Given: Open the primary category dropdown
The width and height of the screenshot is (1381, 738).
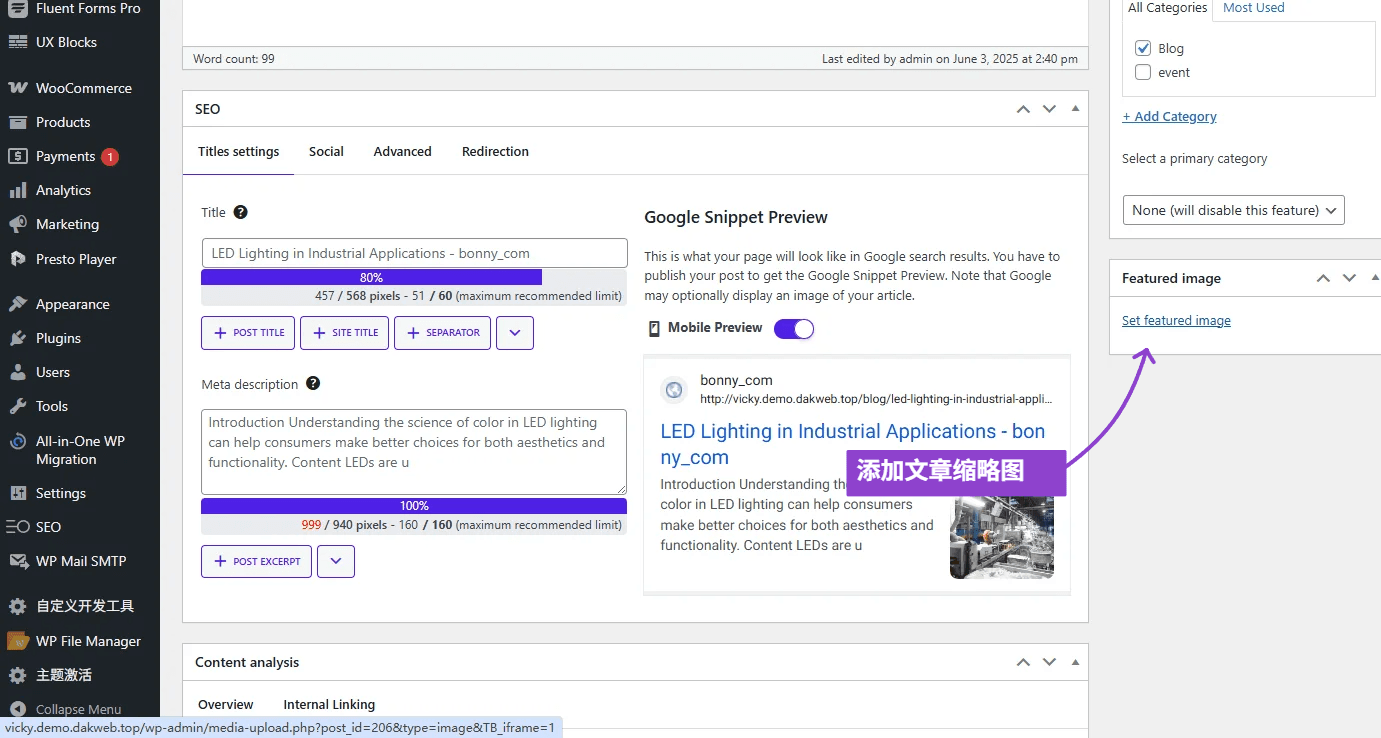Looking at the screenshot, I should coord(1233,210).
